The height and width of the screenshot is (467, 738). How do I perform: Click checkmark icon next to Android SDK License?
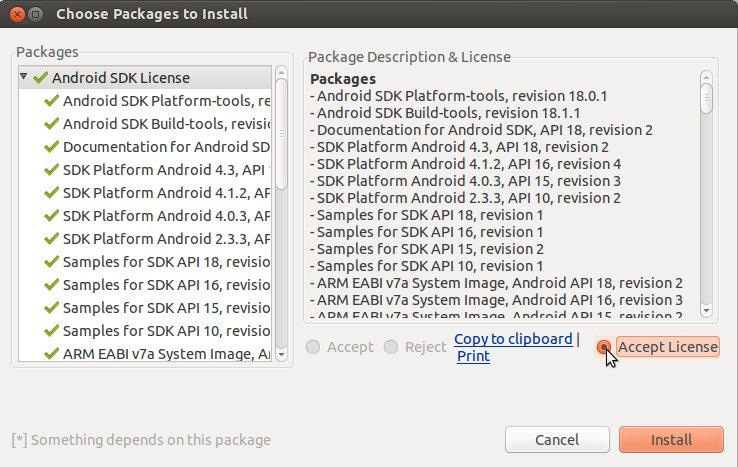point(41,77)
